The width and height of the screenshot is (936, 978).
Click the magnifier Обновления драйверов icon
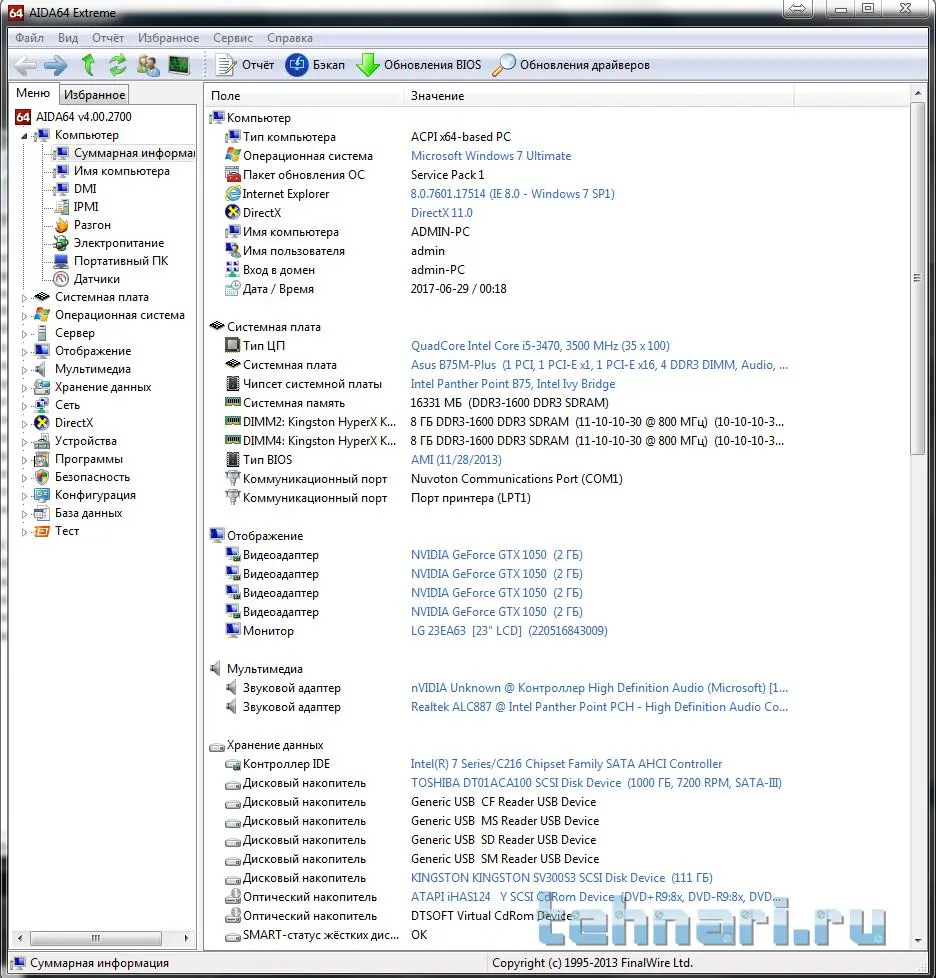click(504, 65)
